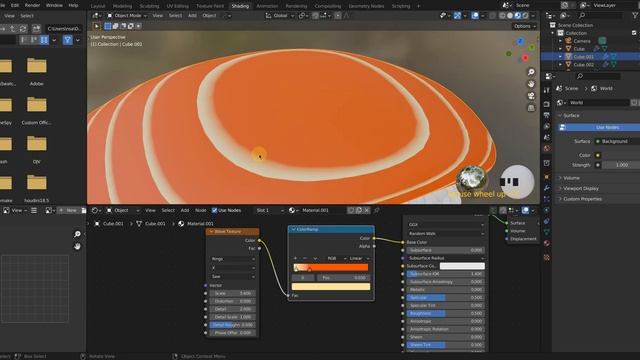
Task: Open the Object Mode dropdown
Action: 127,16
